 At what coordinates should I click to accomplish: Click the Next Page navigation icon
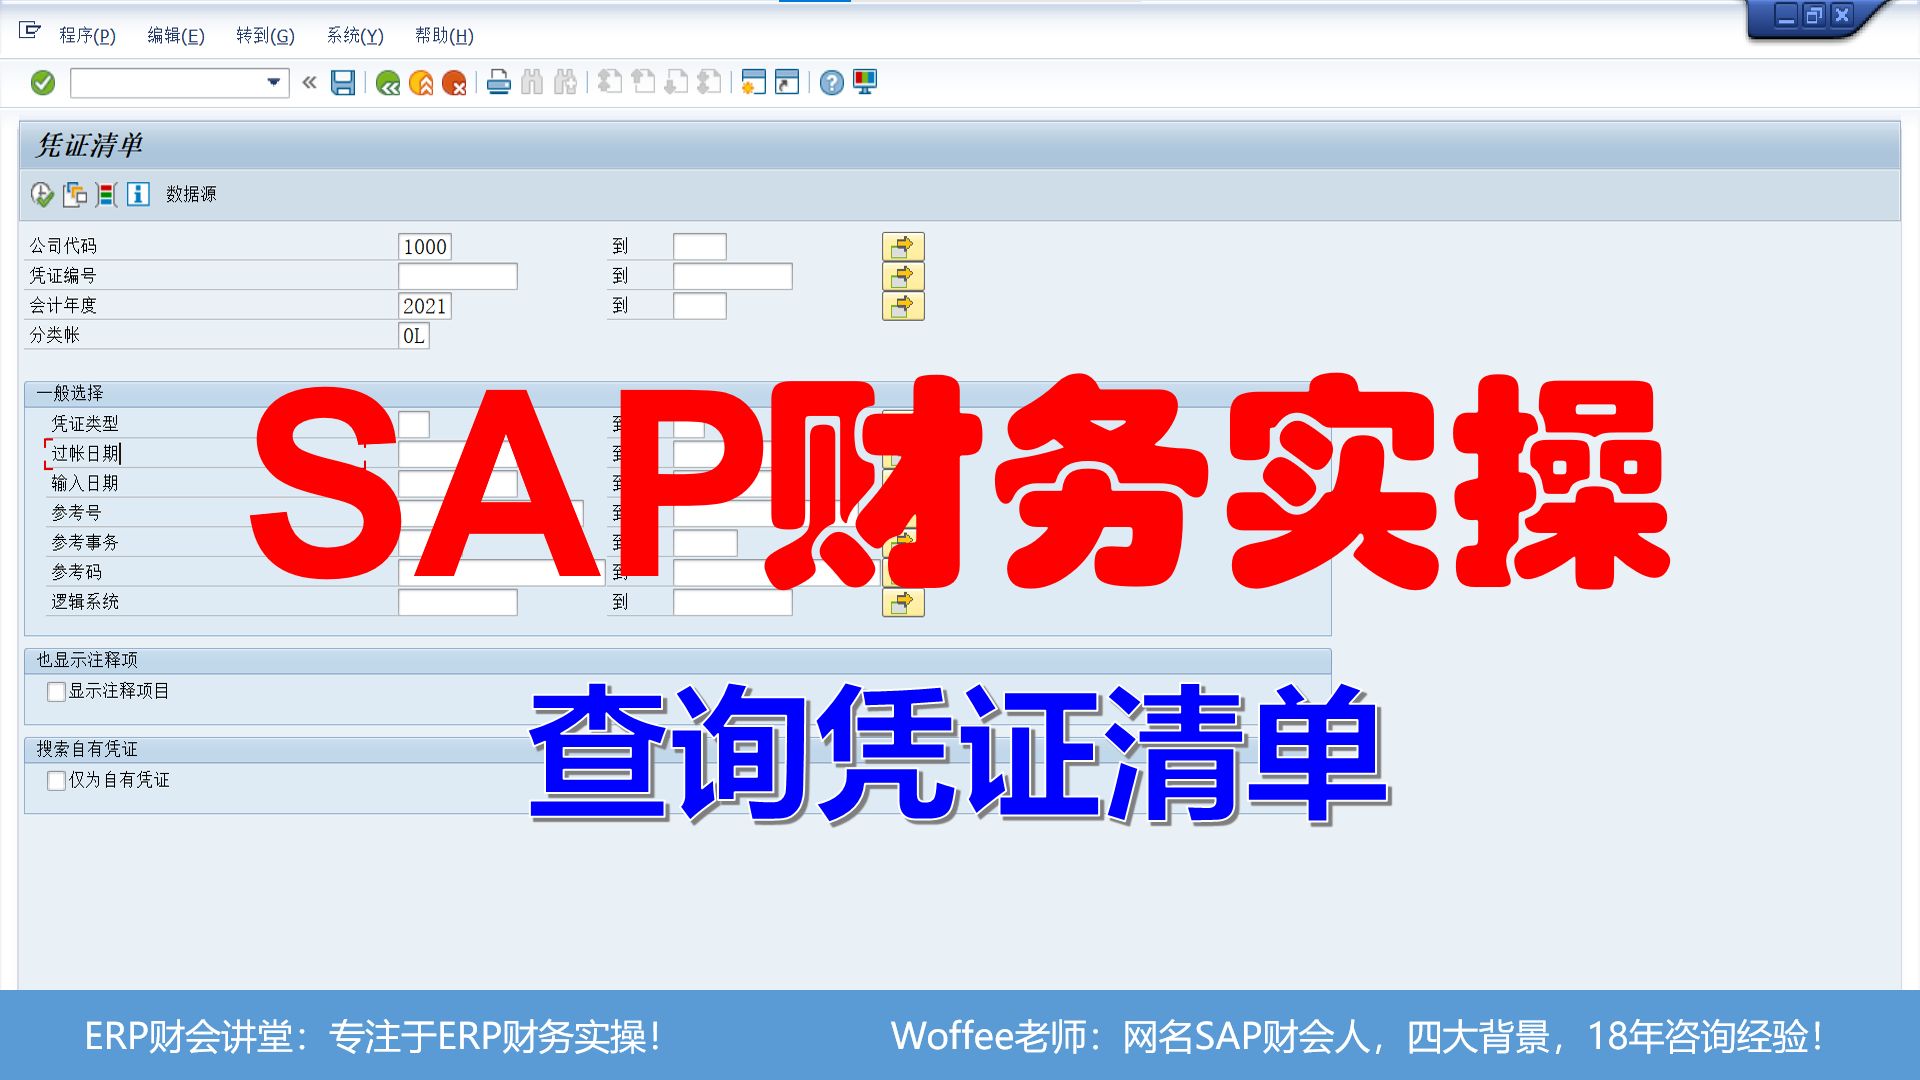[x=677, y=83]
